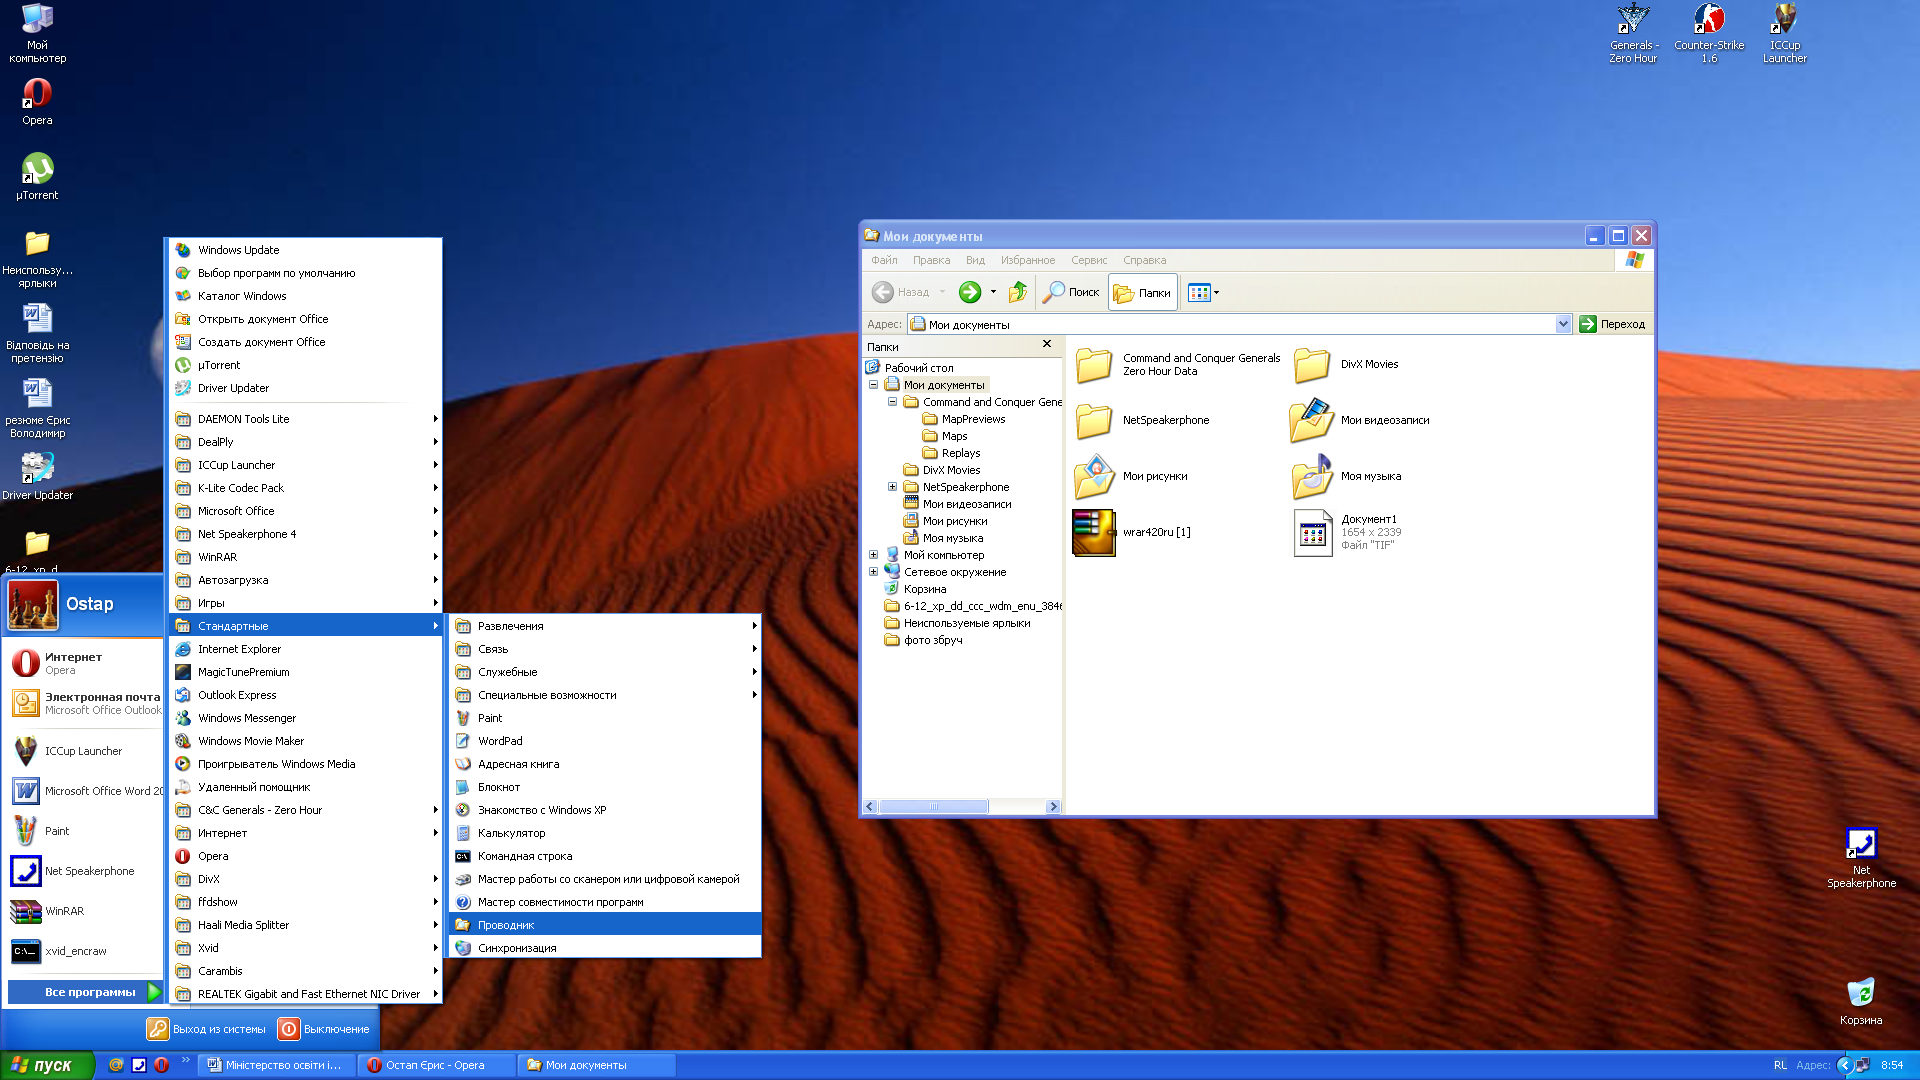Collapse Command and Conquer tree node
Screen dimensions: 1920x1080
click(x=892, y=402)
